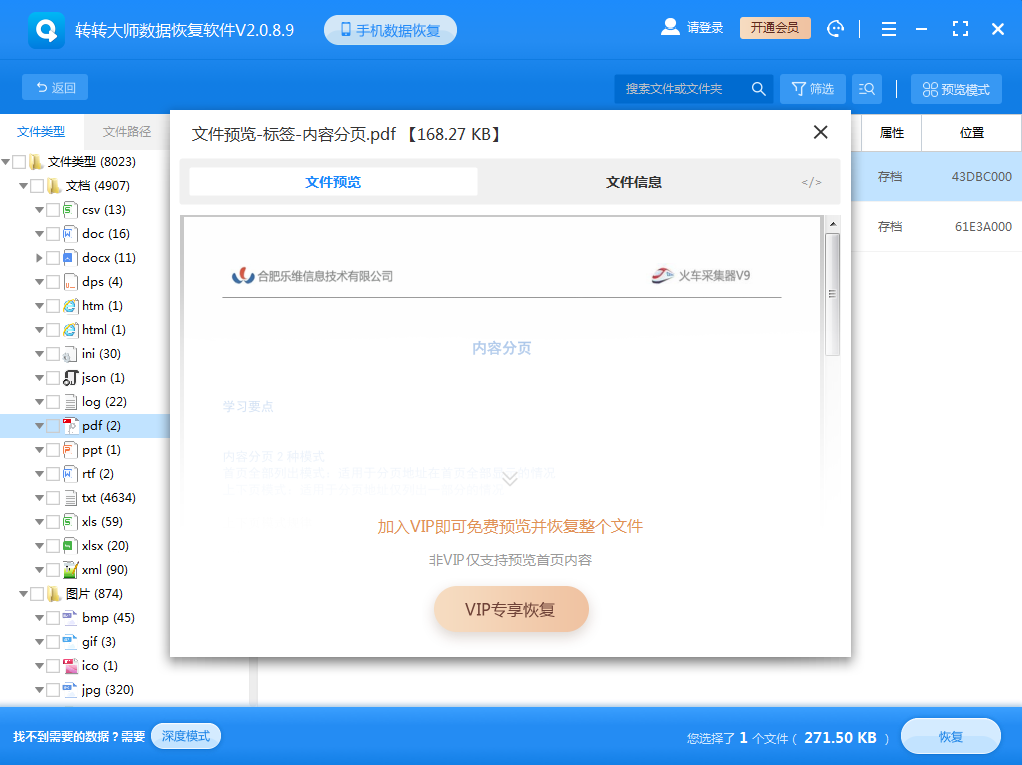Click the xls file type icon
Viewport: 1022px width, 765px height.
pyautogui.click(x=70, y=522)
